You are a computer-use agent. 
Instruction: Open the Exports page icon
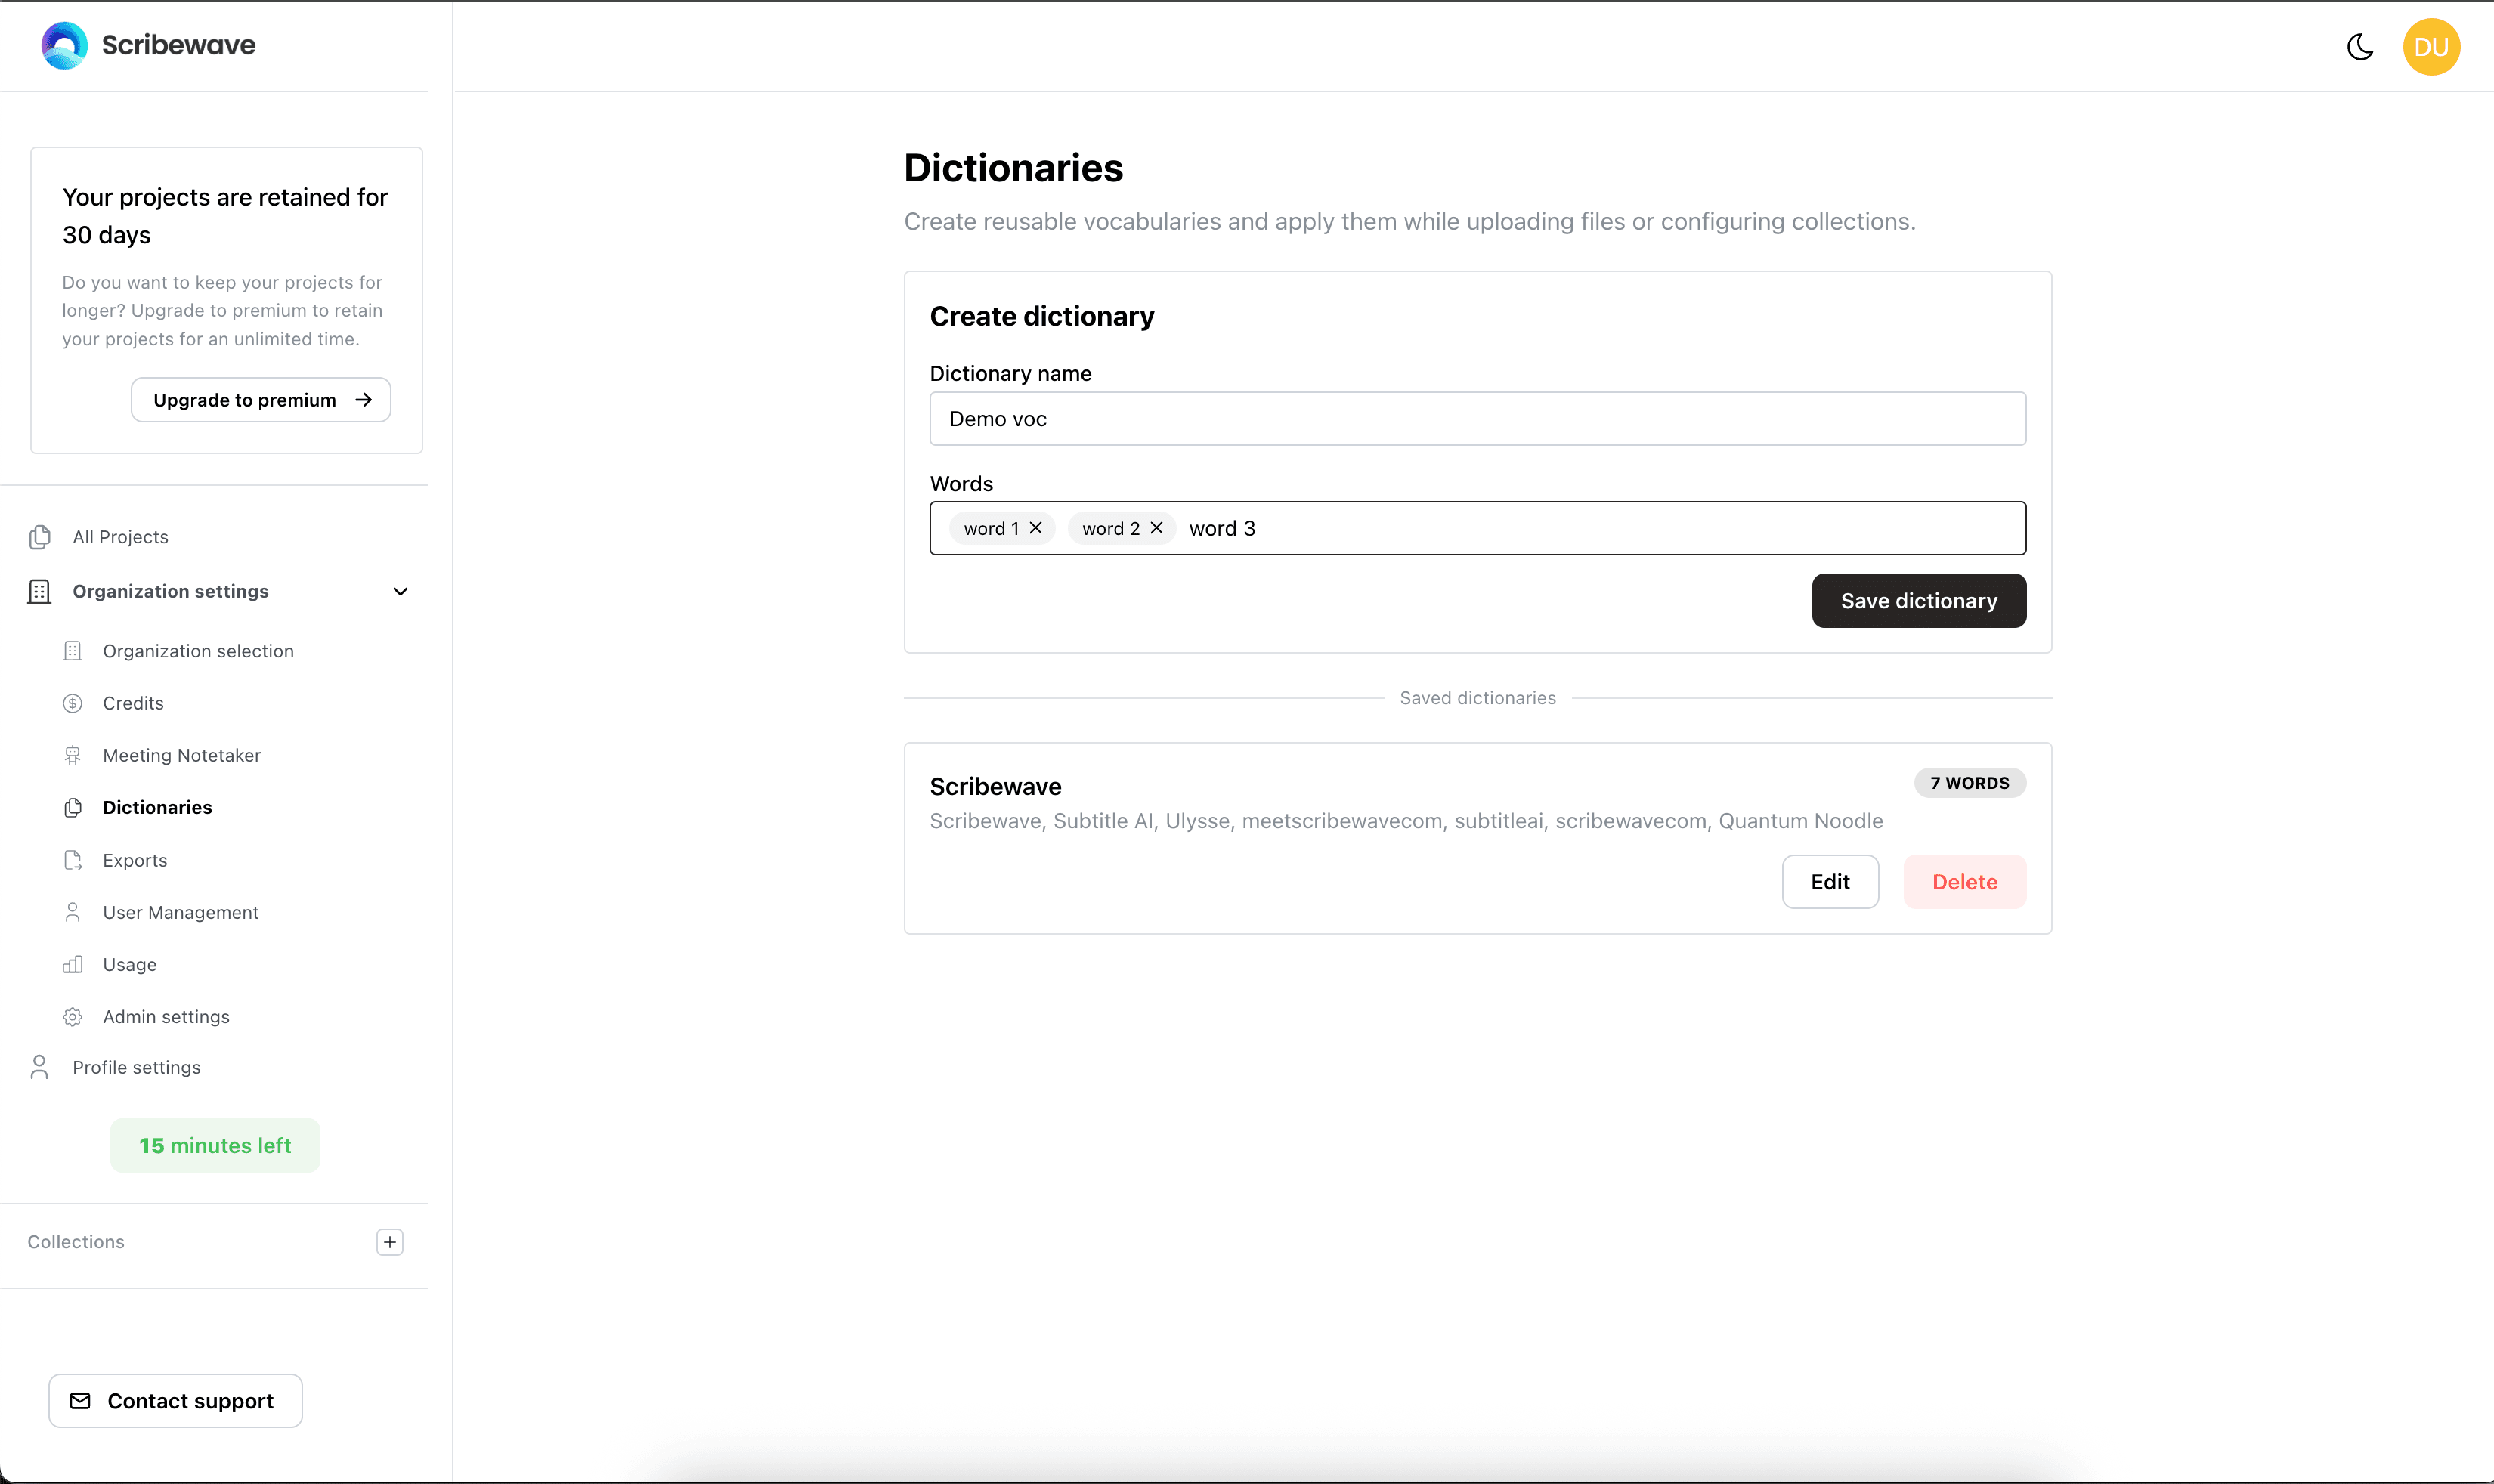(73, 860)
